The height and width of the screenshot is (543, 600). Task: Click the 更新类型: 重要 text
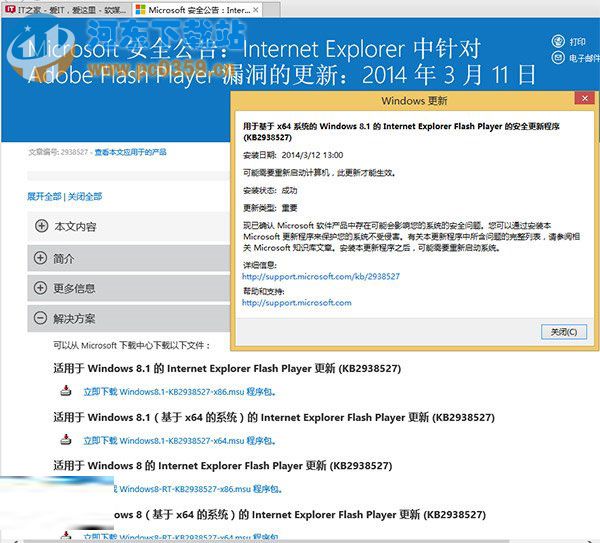(x=270, y=208)
